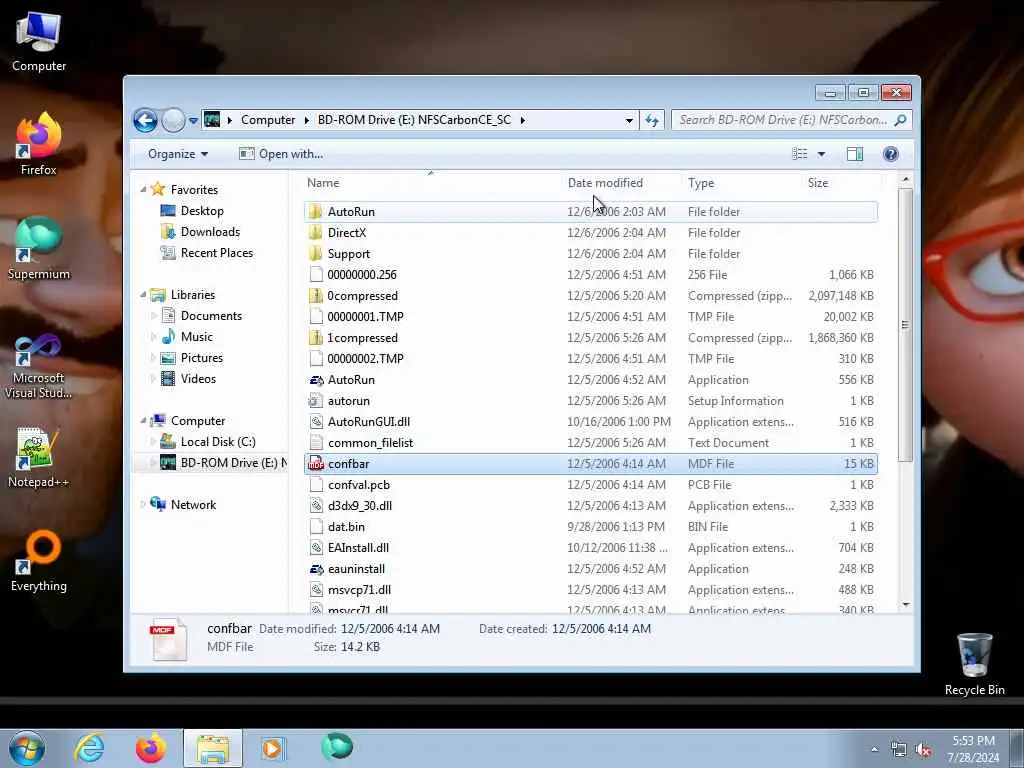Sort by the Type column header
Viewport: 1024px width, 768px height.
point(741,183)
